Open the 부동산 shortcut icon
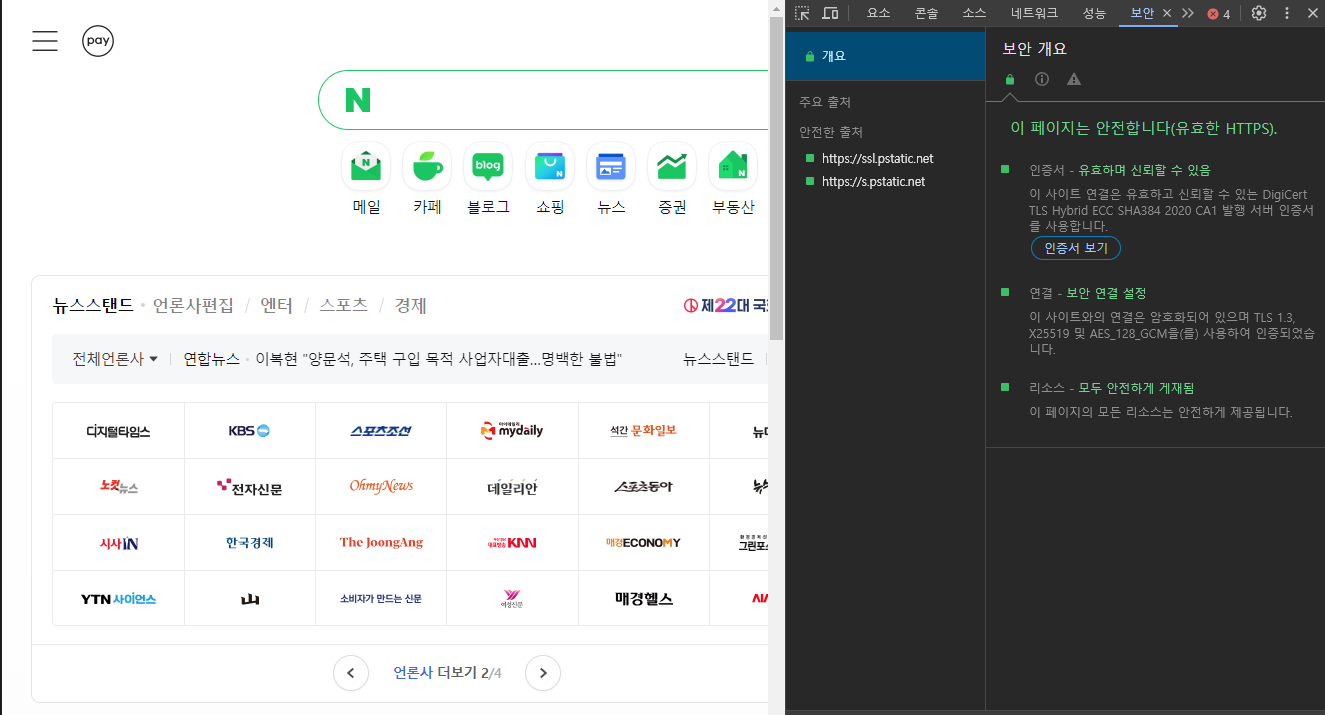This screenshot has height=715, width=1325. tap(733, 166)
